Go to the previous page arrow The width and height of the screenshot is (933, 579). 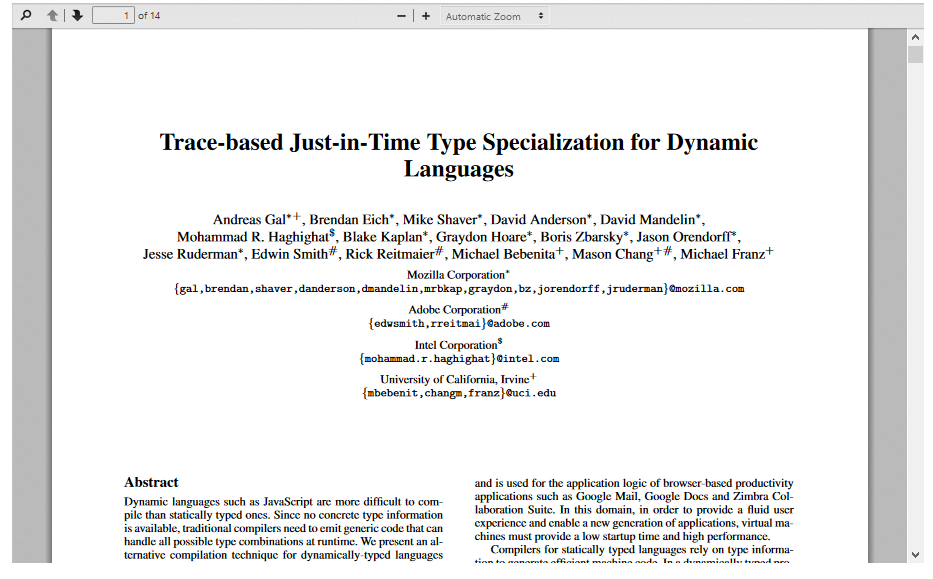[53, 16]
